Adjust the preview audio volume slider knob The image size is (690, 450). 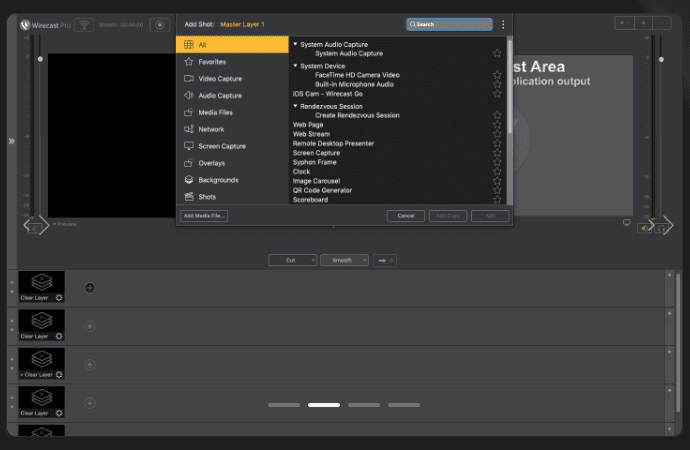[x=40, y=59]
